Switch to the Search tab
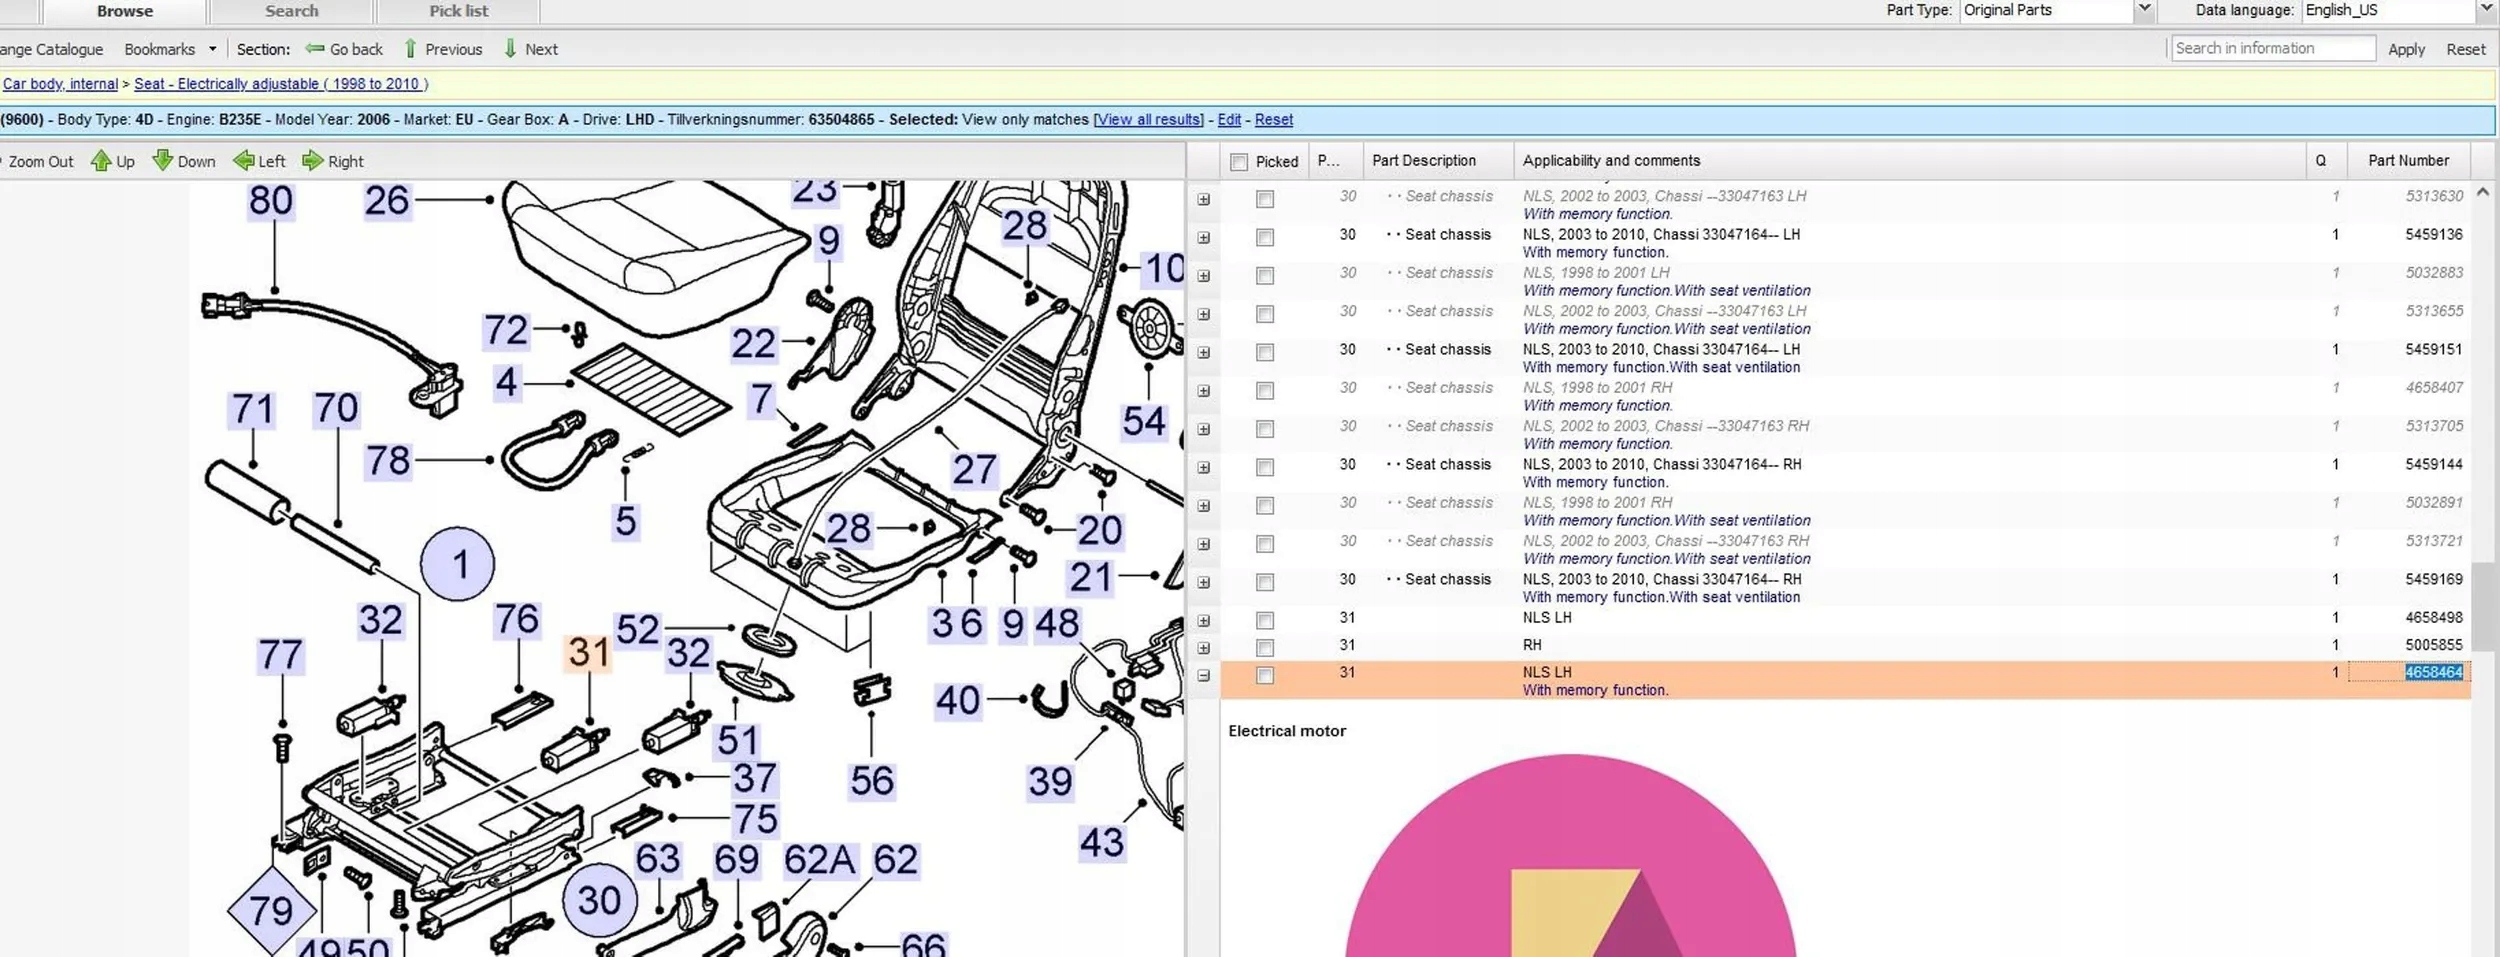This screenshot has width=2500, height=957. [x=291, y=11]
